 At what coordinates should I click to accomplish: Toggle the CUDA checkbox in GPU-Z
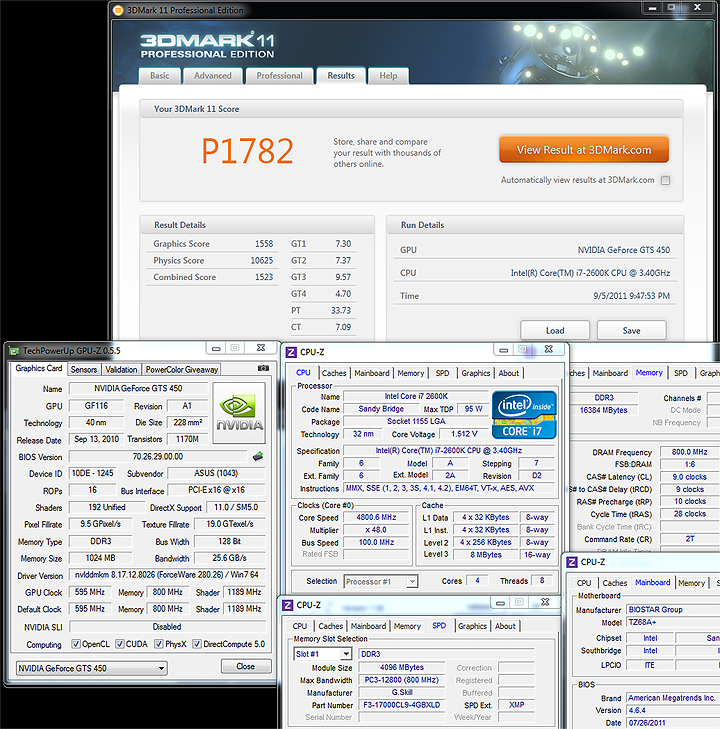(x=120, y=644)
